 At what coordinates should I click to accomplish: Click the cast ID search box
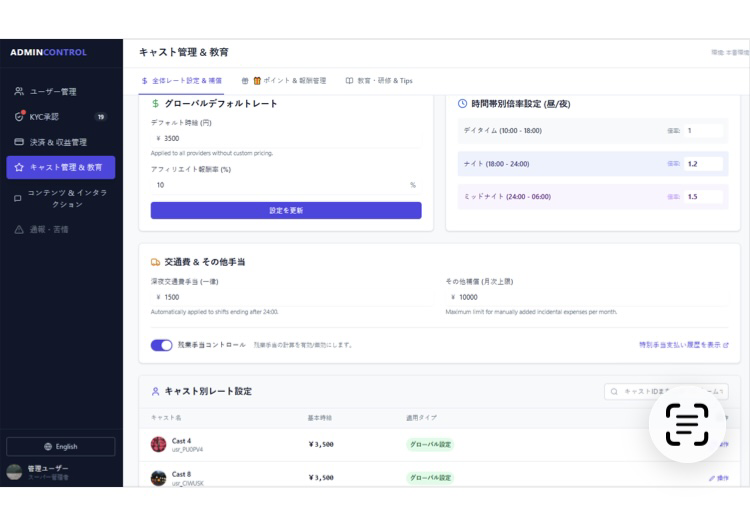(666, 392)
